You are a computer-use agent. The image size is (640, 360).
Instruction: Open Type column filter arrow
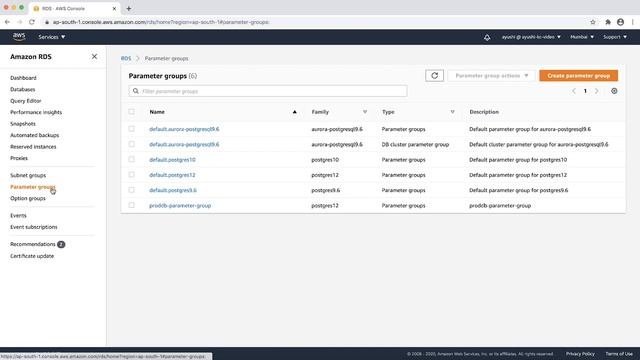tap(452, 112)
